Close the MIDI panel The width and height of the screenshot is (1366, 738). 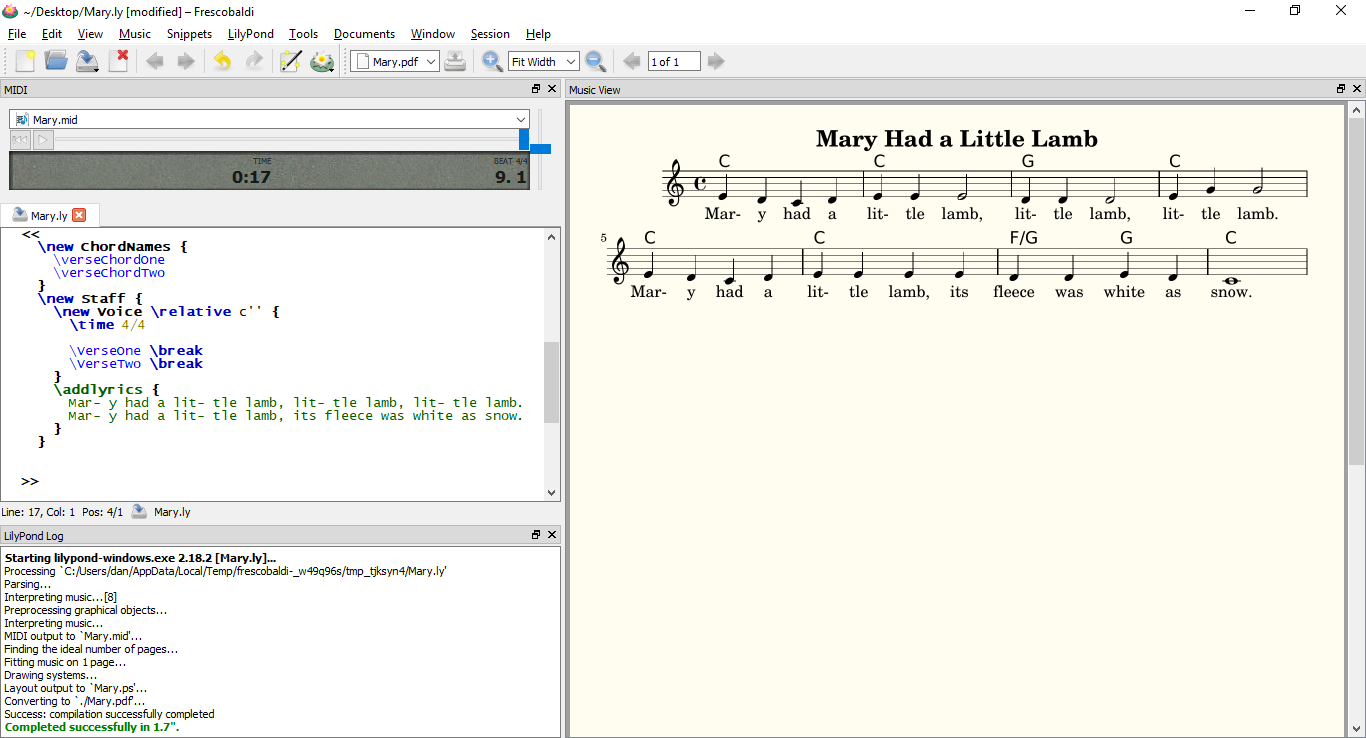coord(552,89)
